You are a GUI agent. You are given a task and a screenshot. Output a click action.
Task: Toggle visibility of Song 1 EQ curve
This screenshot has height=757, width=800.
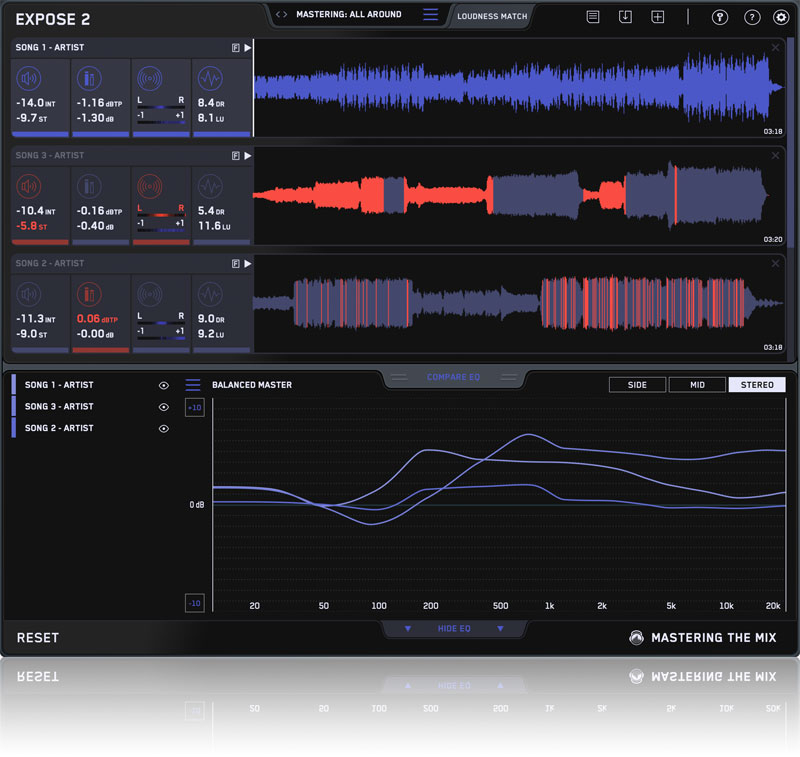click(x=163, y=385)
